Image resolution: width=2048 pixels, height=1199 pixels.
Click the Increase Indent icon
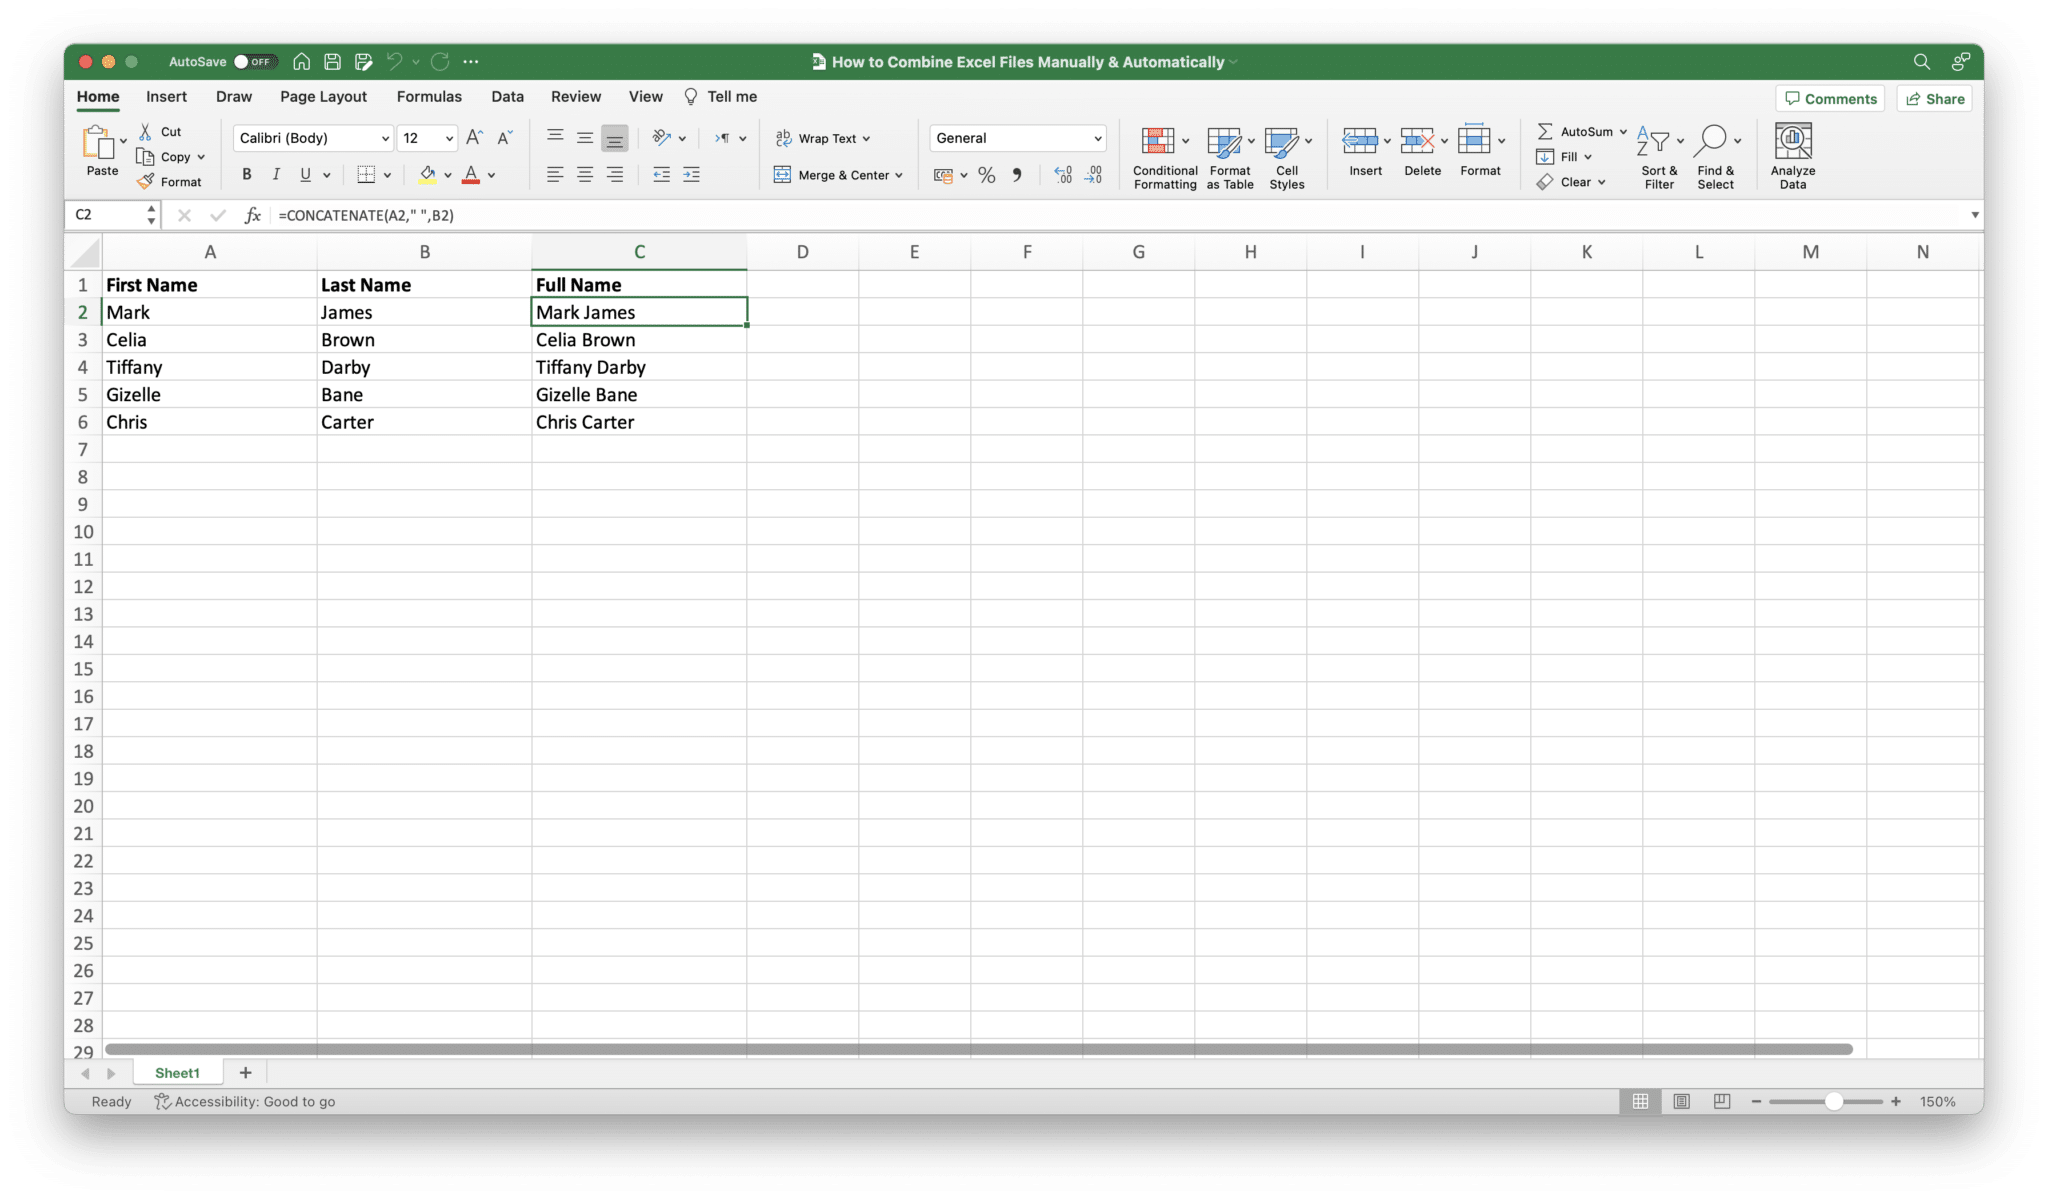(x=691, y=175)
